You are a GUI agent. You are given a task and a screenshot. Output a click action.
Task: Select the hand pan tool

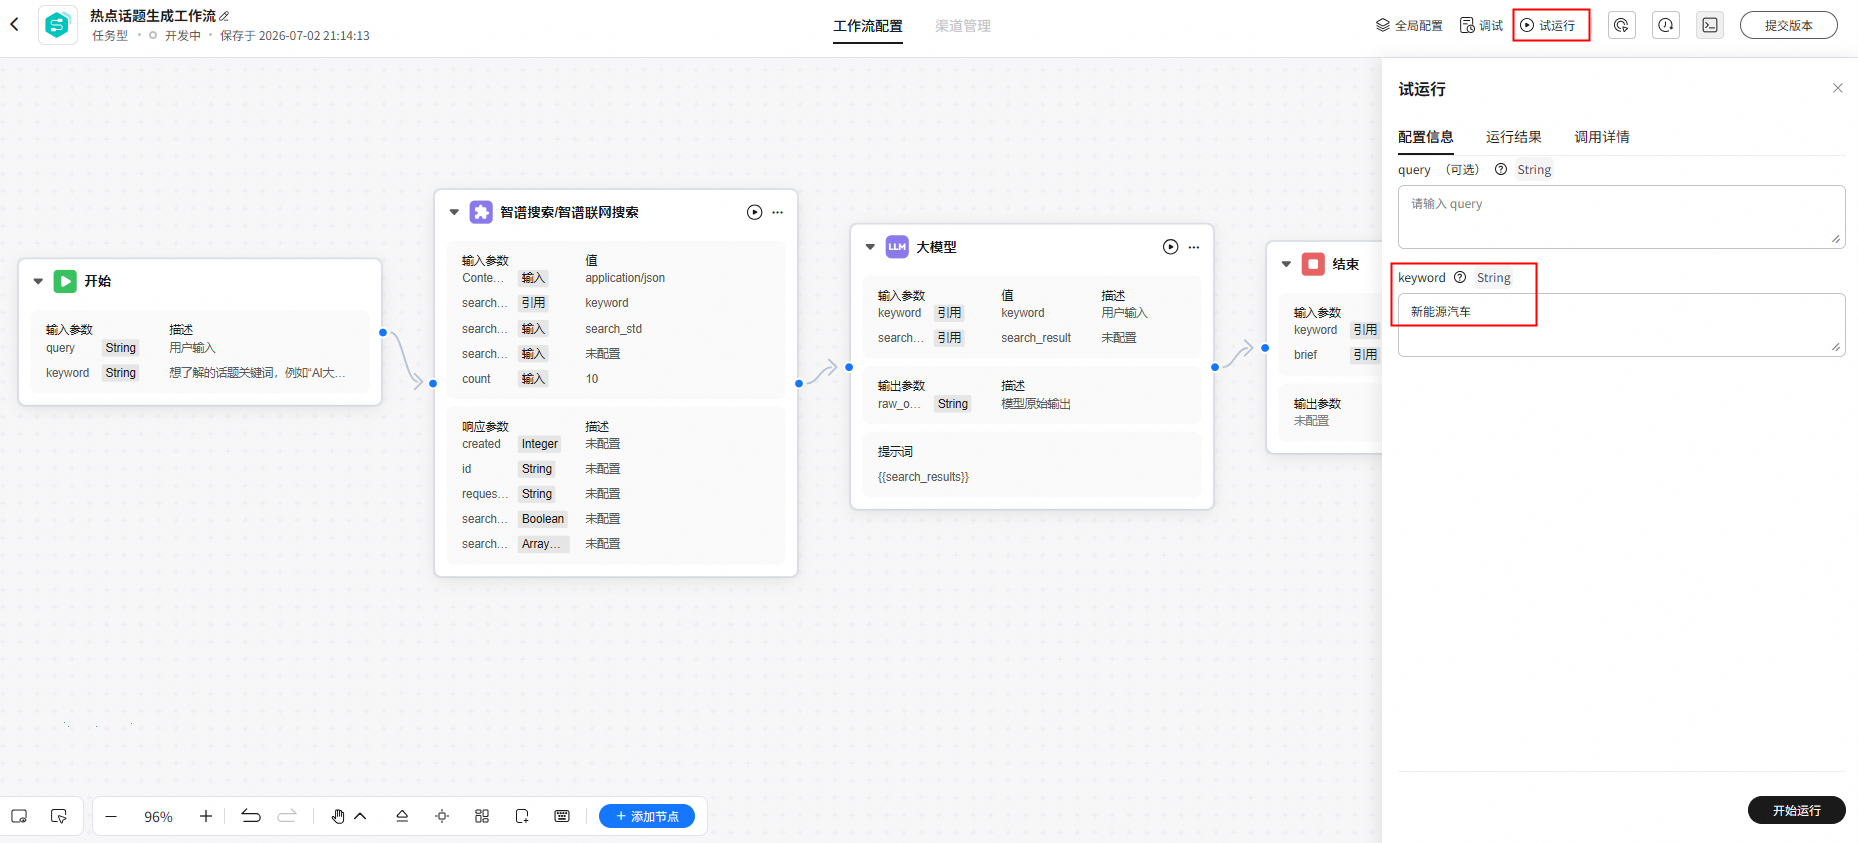(338, 816)
